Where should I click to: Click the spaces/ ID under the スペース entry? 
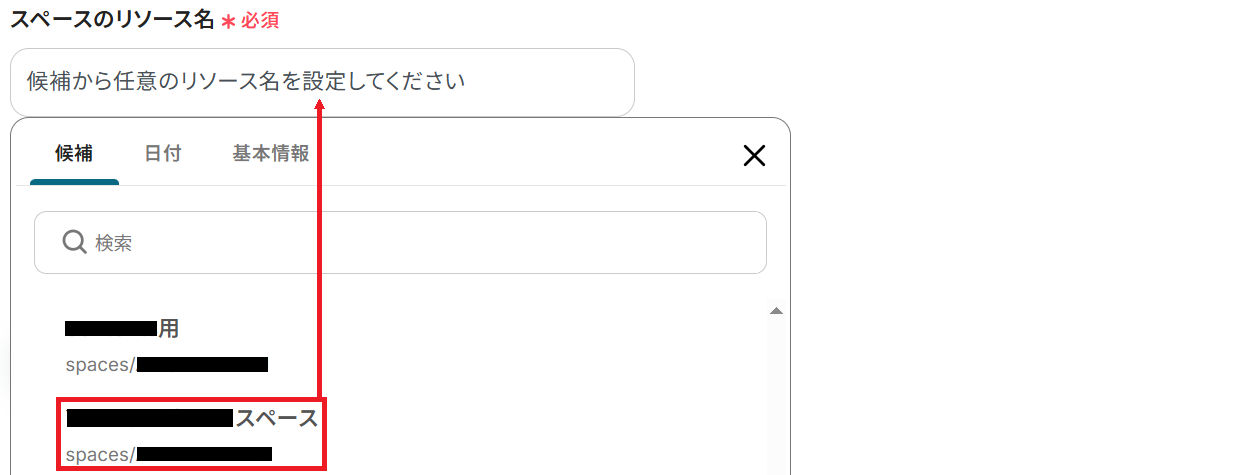point(169,454)
